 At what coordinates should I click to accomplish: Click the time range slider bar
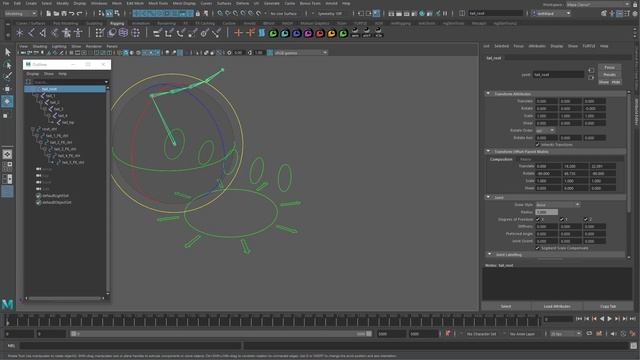[x=220, y=334]
